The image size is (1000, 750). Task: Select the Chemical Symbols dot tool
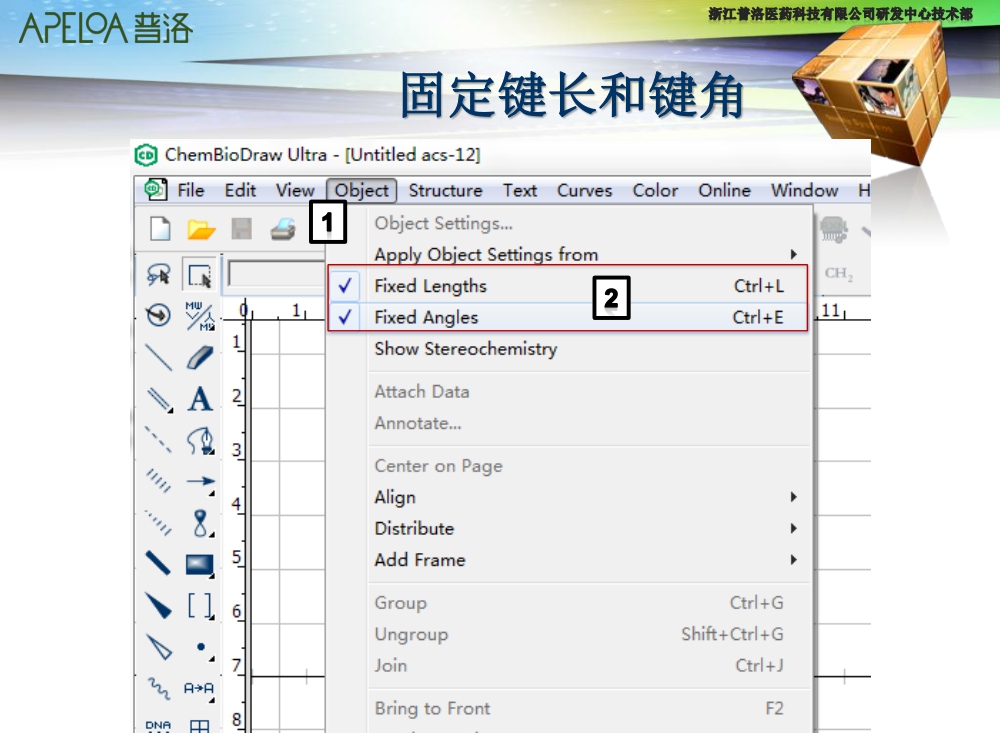pyautogui.click(x=202, y=648)
